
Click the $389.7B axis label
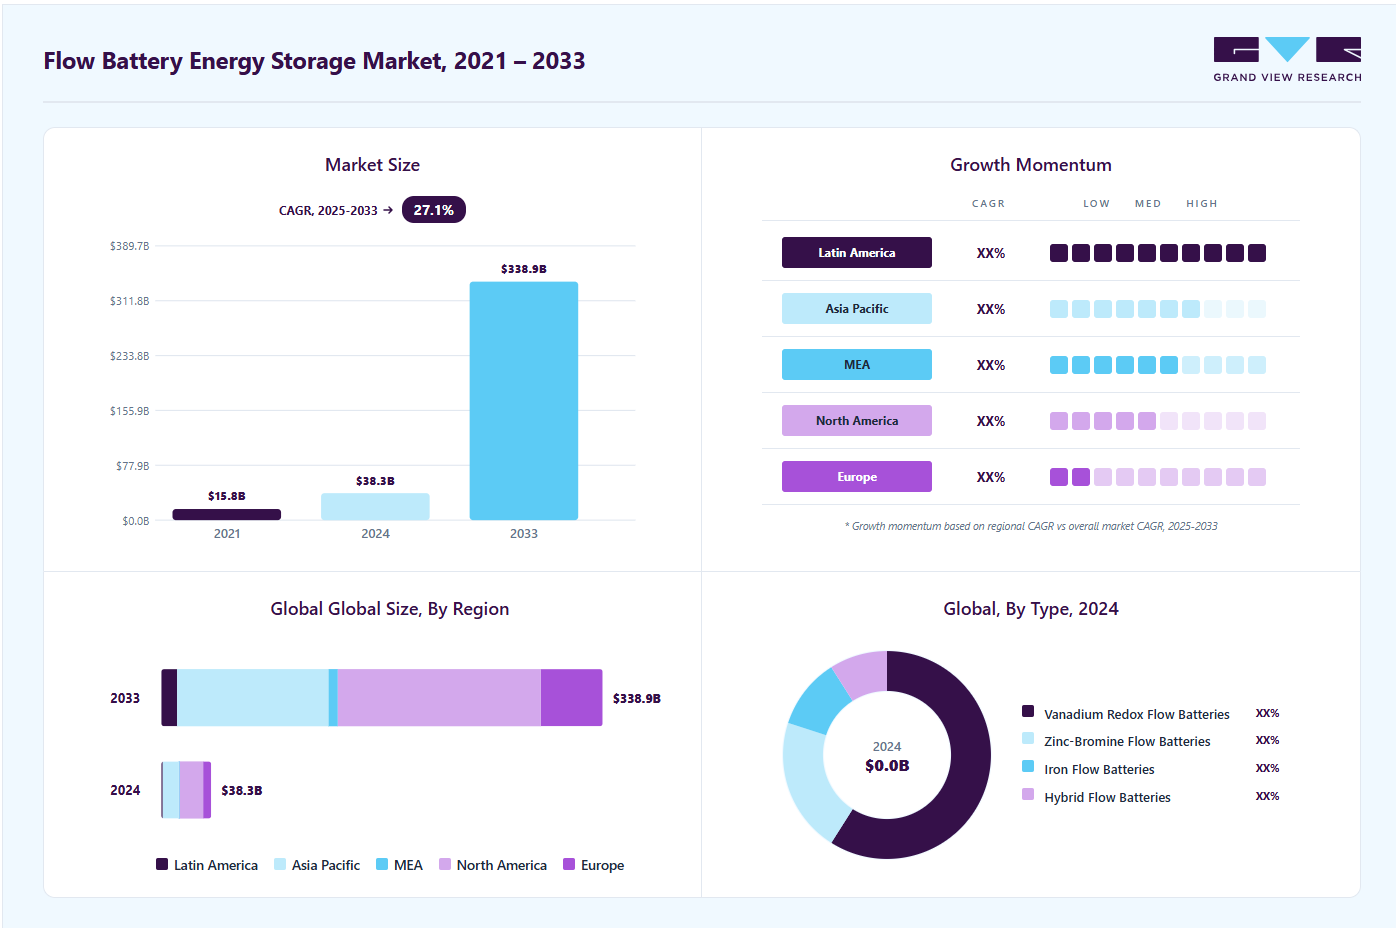tap(130, 246)
